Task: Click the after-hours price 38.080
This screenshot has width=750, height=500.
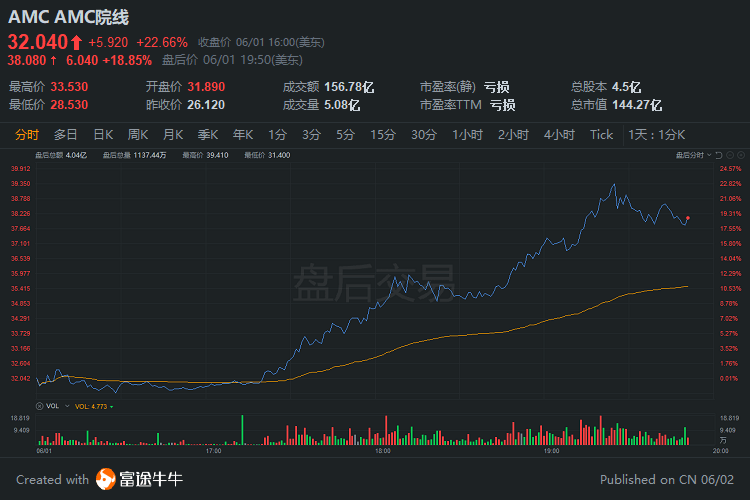Action: pos(27,60)
